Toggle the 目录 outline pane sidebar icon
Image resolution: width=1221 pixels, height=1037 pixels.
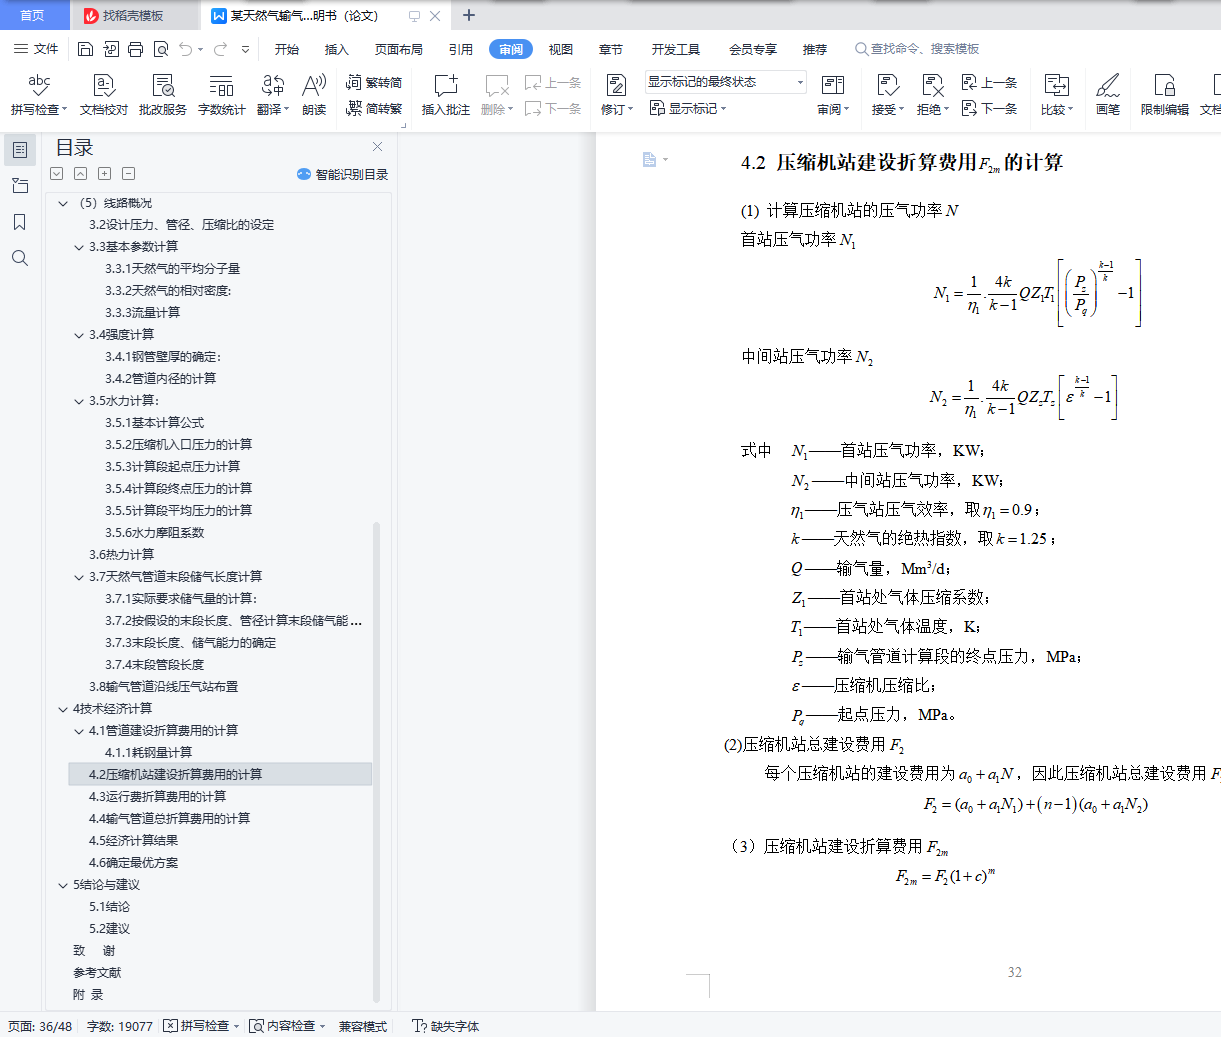coord(19,150)
